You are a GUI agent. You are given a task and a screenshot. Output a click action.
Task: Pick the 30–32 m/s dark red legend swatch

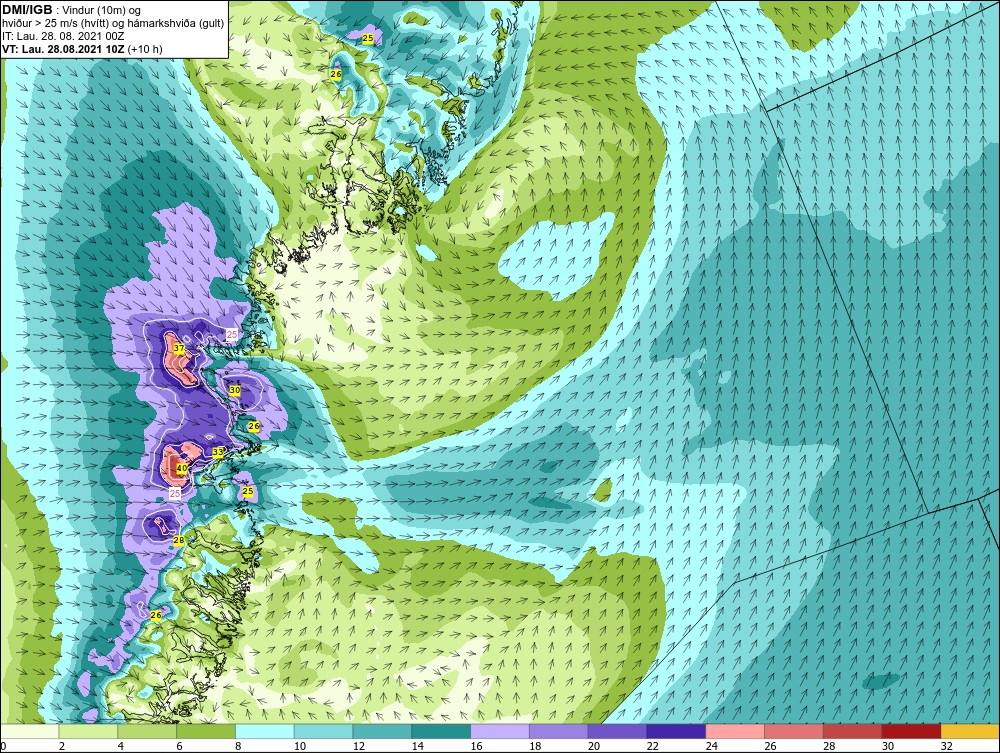pos(912,731)
